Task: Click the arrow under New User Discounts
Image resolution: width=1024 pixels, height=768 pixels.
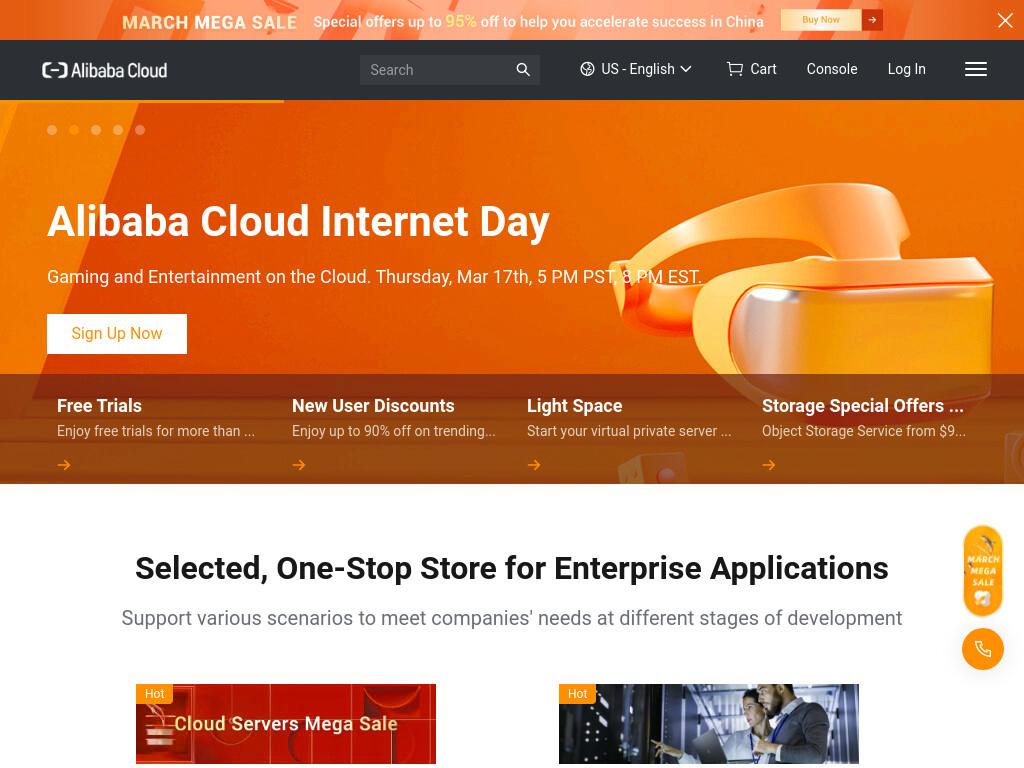Action: coord(299,464)
